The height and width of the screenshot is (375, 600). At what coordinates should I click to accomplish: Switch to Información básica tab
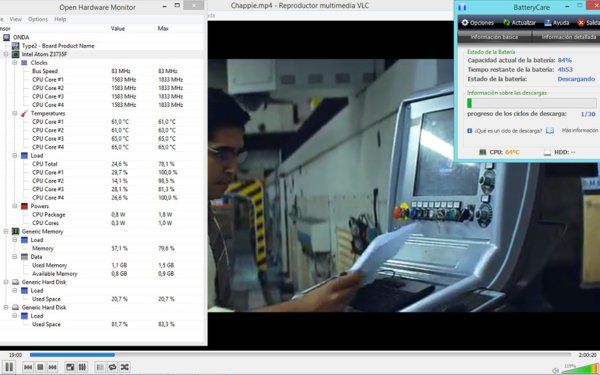(494, 37)
